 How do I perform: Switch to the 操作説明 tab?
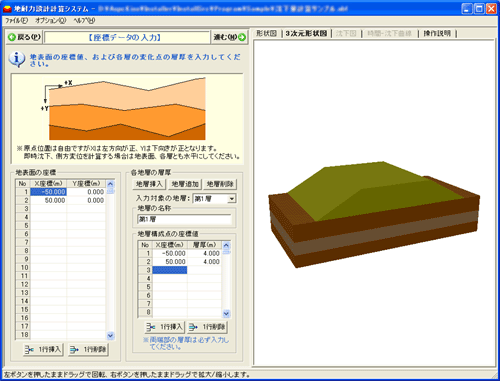pyautogui.click(x=437, y=33)
